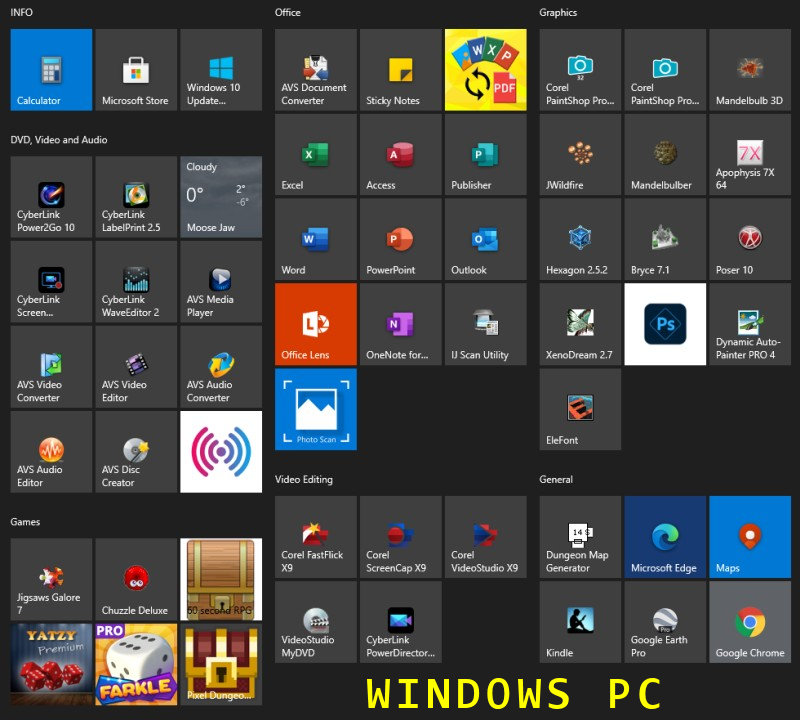Open Sticky Notes tile

pyautogui.click(x=401, y=69)
